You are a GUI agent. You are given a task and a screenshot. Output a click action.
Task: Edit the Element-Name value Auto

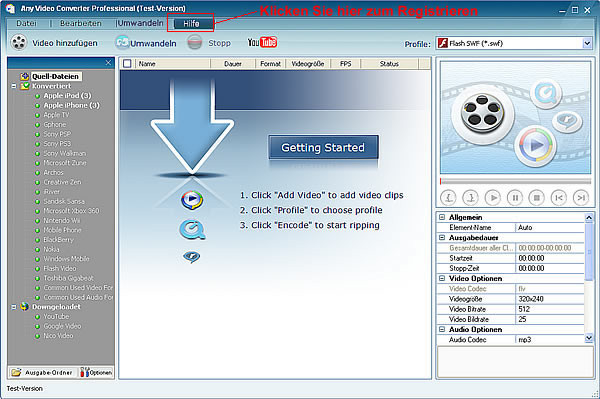(550, 227)
